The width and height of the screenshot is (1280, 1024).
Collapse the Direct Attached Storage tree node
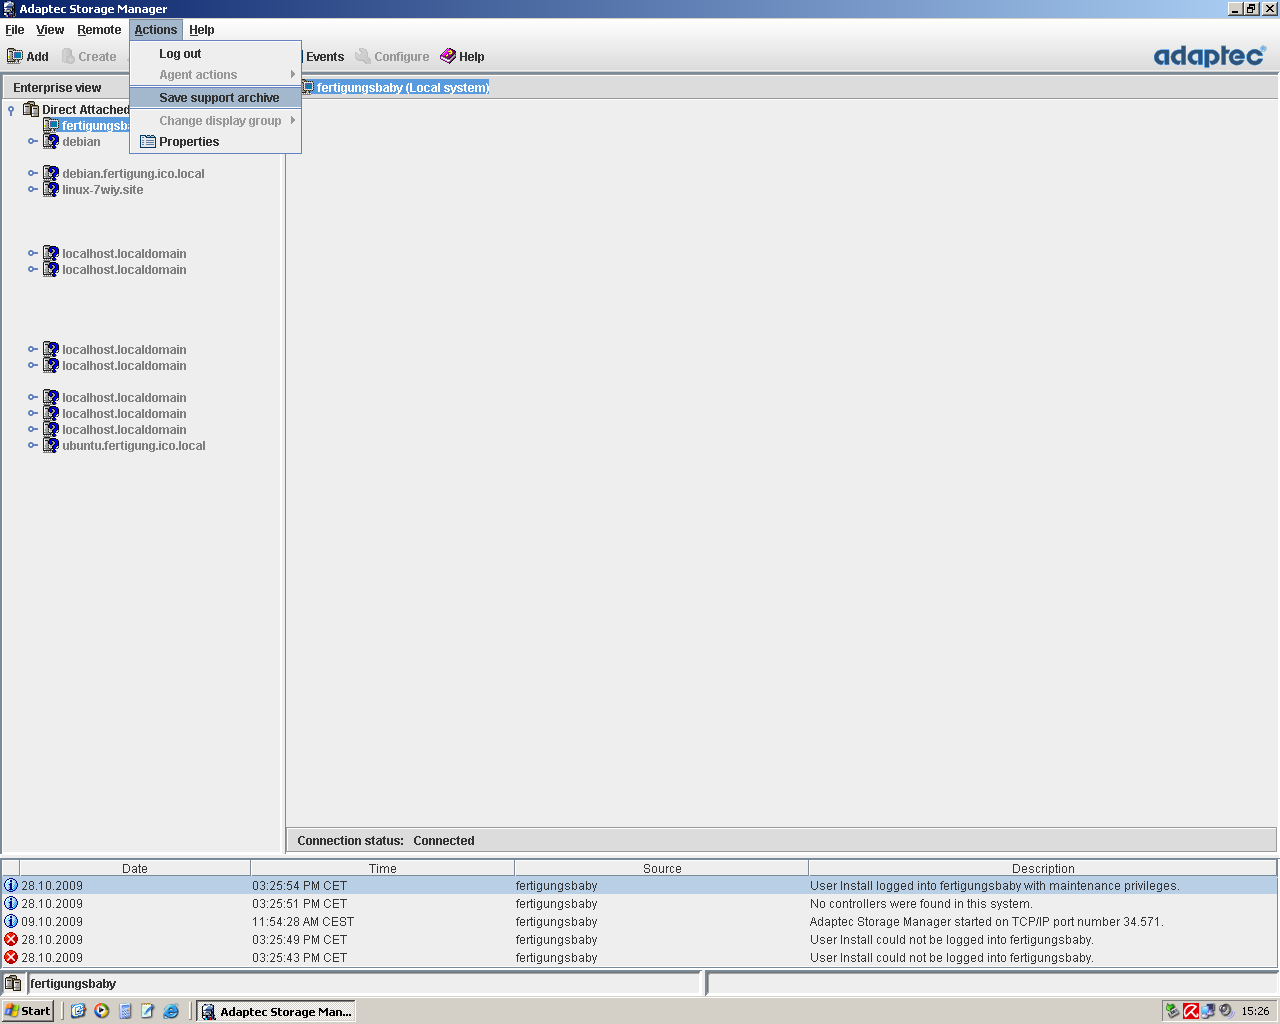[x=11, y=110]
